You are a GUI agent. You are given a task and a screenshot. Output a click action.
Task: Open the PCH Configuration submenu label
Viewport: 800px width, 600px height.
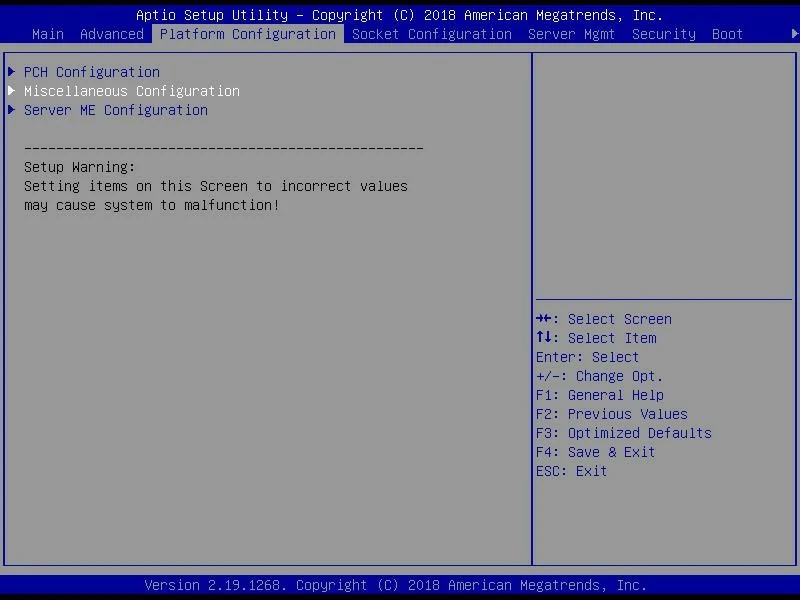tap(92, 72)
